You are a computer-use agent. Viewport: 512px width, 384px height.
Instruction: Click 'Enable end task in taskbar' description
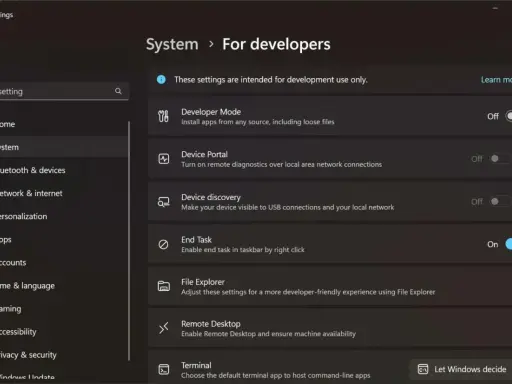pyautogui.click(x=243, y=250)
